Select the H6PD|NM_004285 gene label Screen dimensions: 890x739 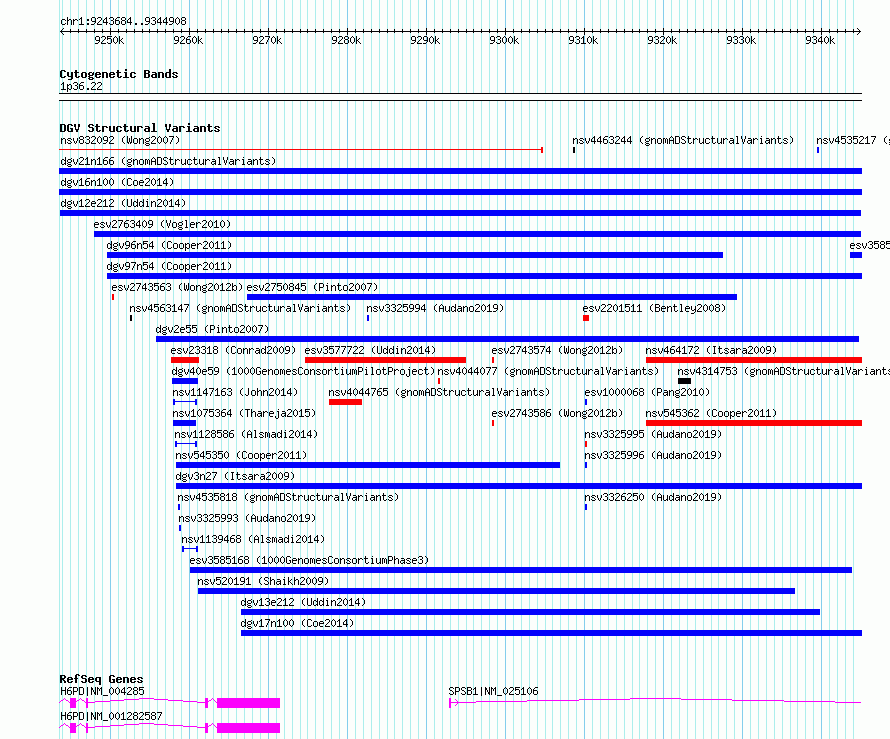click(x=102, y=691)
